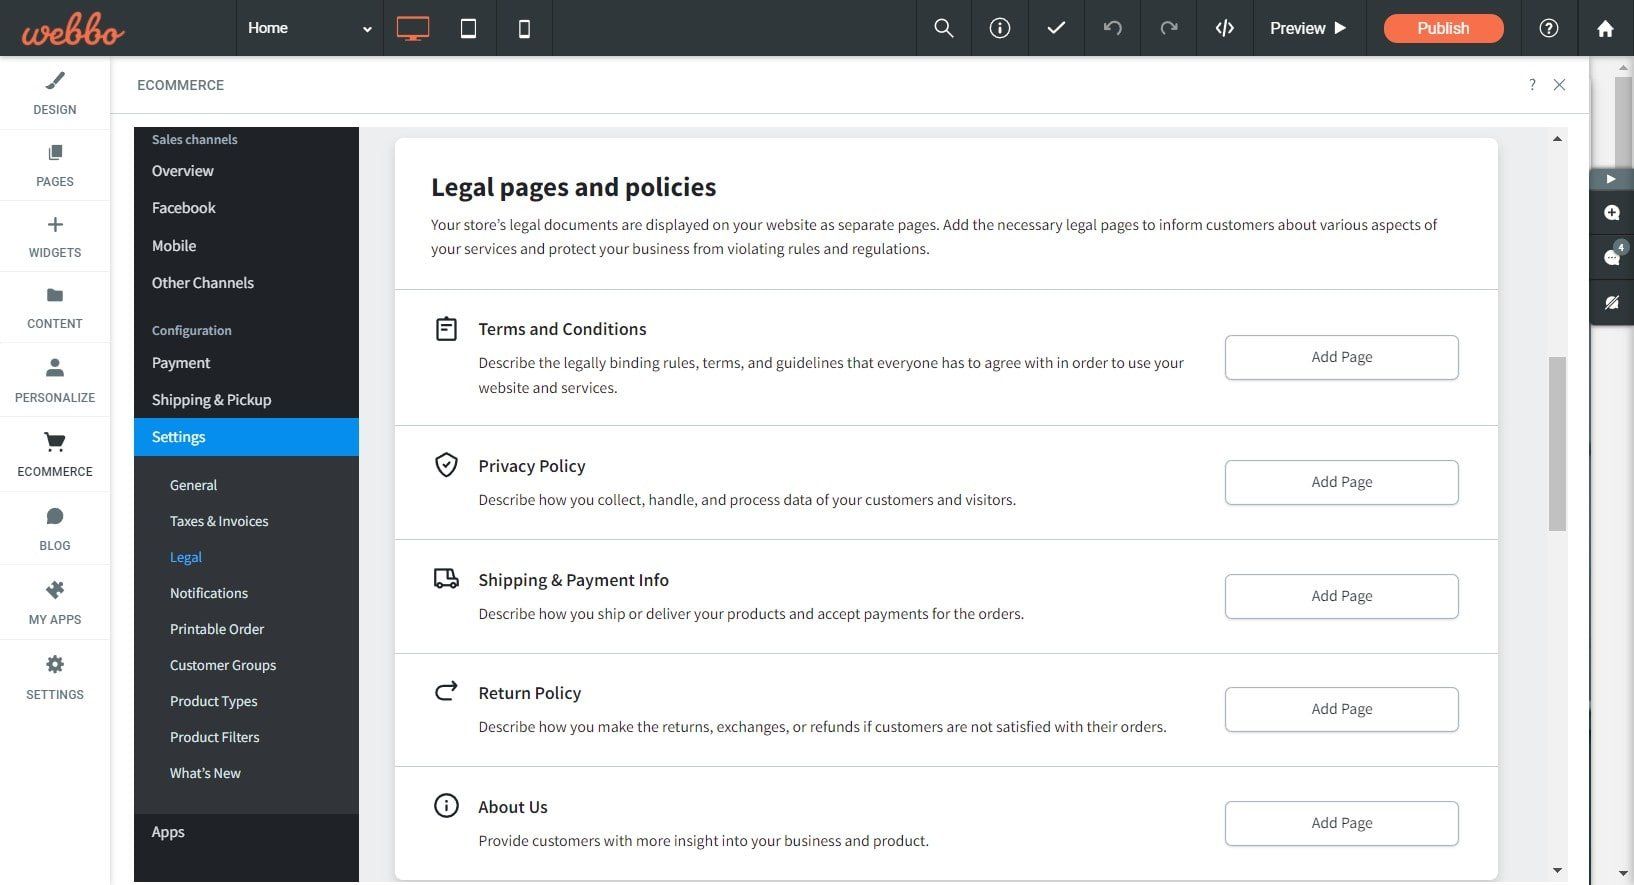Open the Content panel

(x=55, y=307)
